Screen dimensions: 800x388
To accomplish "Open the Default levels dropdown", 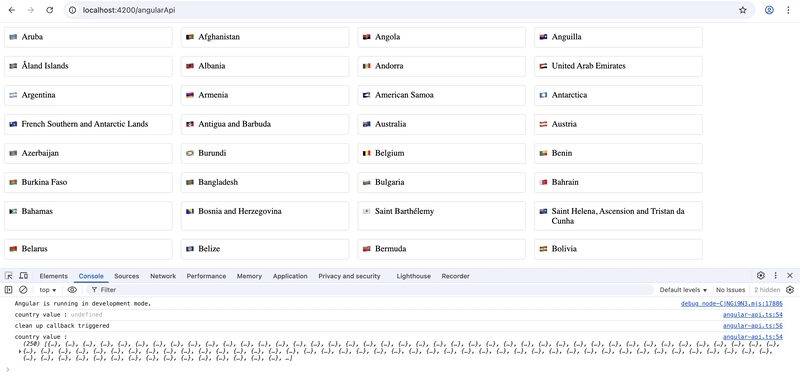I will (x=683, y=289).
